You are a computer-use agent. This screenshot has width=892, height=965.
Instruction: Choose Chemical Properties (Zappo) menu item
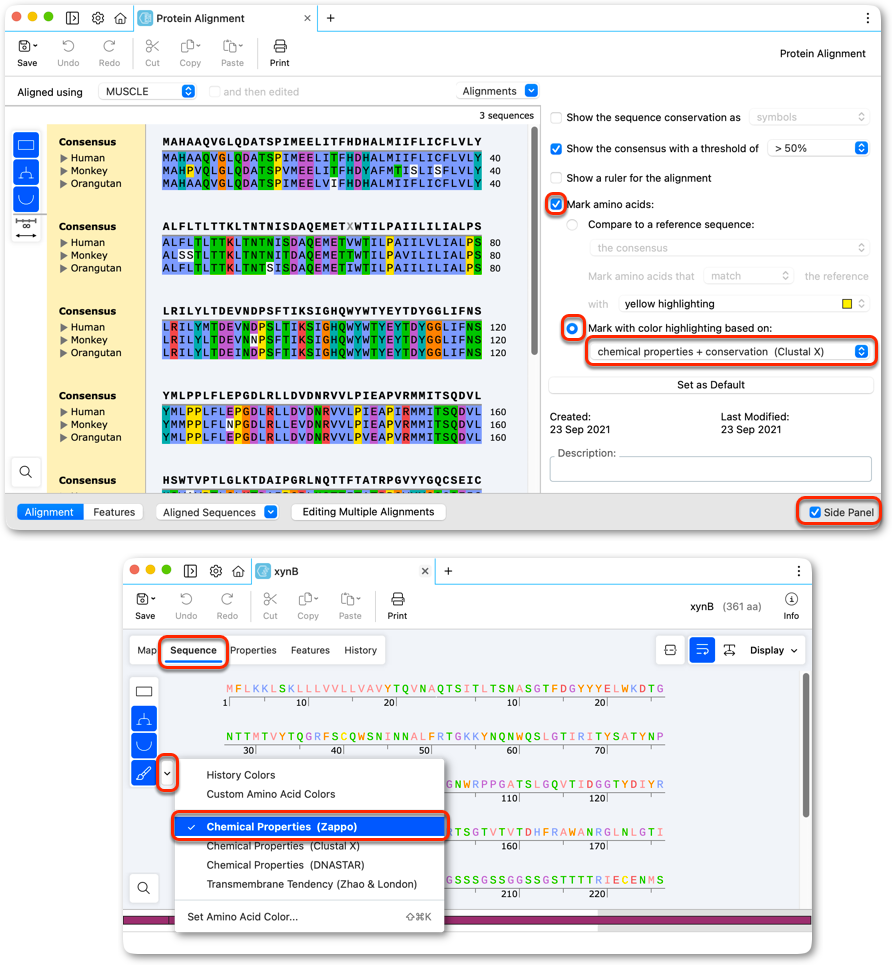(310, 827)
